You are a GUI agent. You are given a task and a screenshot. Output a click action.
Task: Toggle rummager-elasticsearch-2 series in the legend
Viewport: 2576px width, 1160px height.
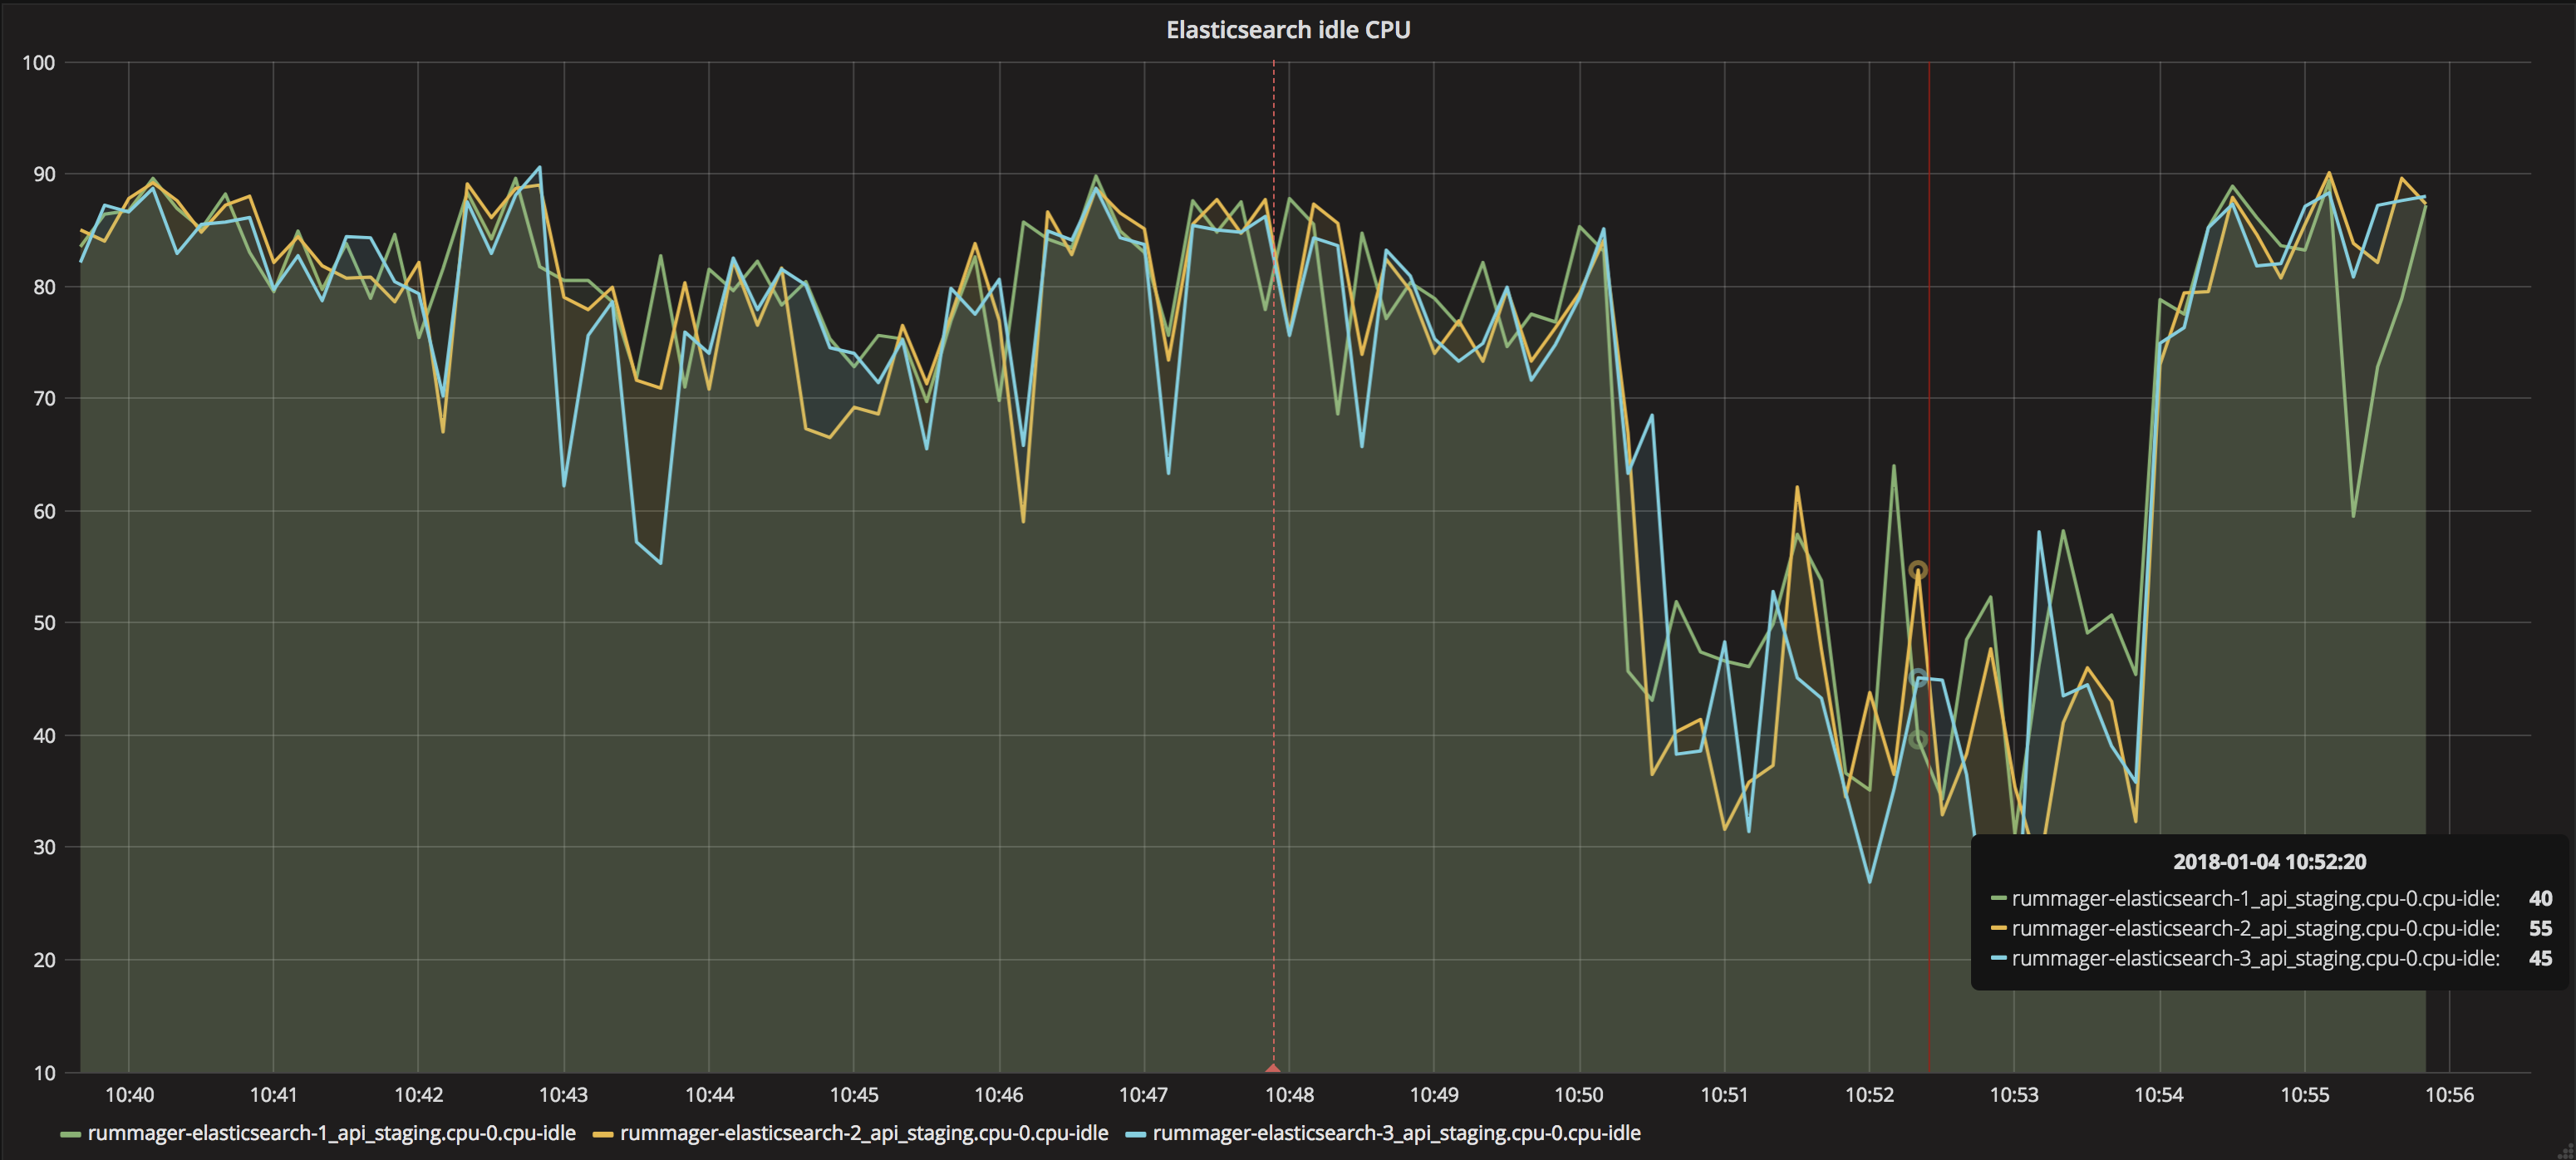click(863, 1133)
